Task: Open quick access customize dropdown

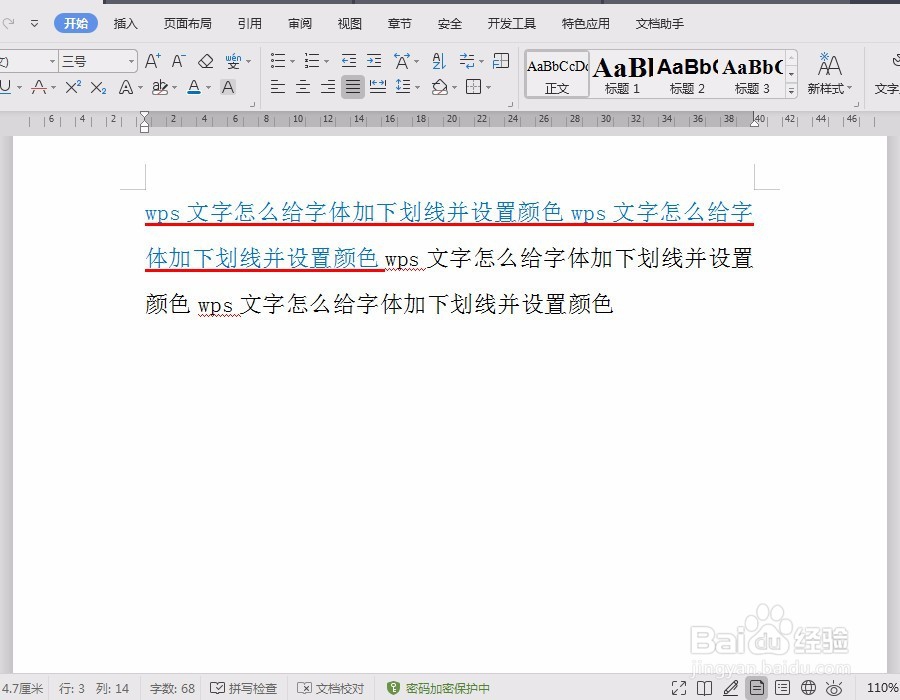Action: pyautogui.click(x=34, y=24)
